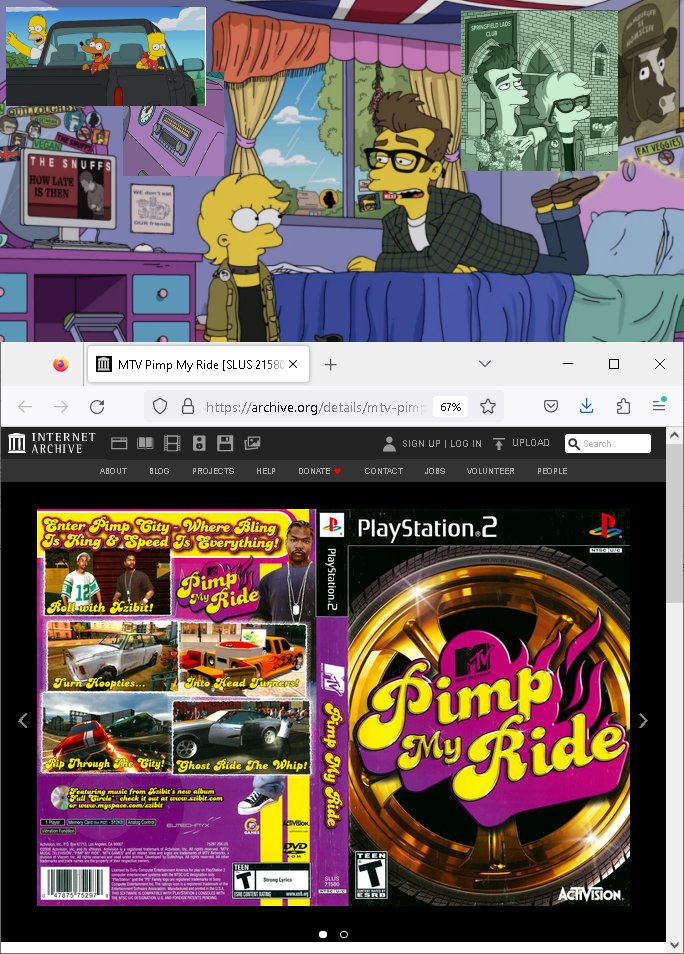
Task: Open the Software floppy disk icon
Action: [225, 443]
